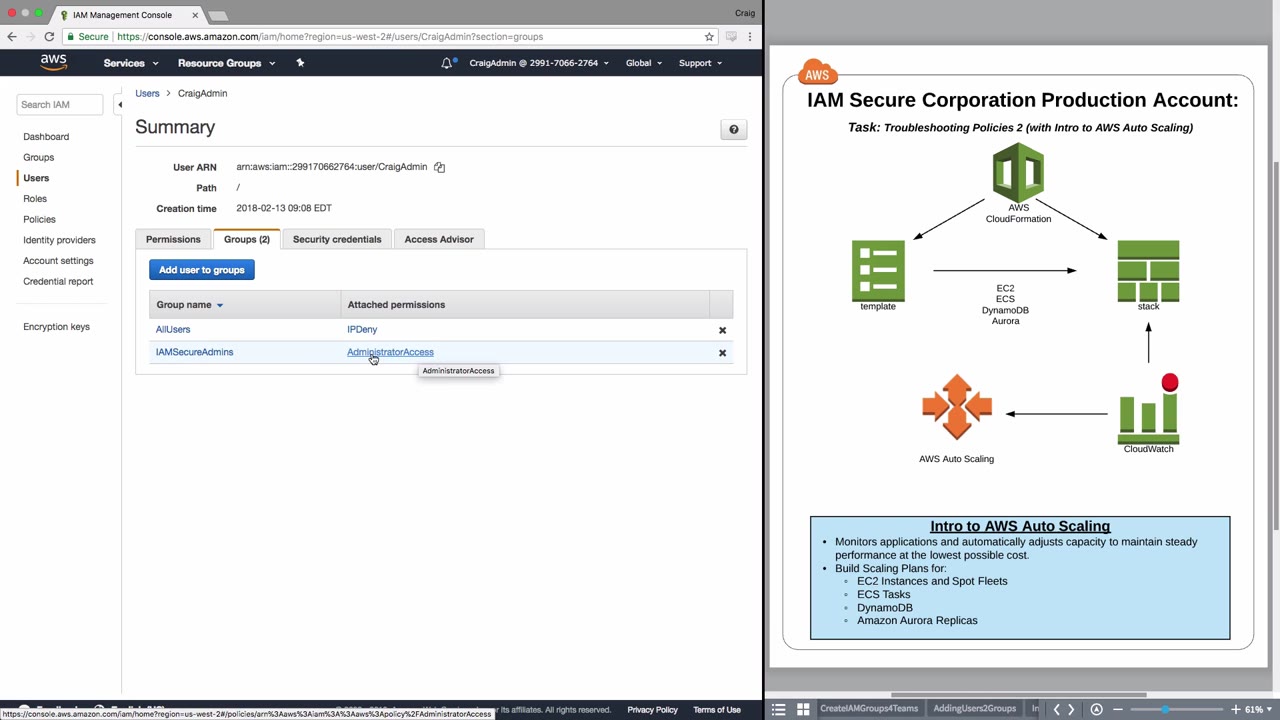The height and width of the screenshot is (720, 1280).
Task: Open the CreateIAMGroups4Teams page tab
Action: (869, 709)
